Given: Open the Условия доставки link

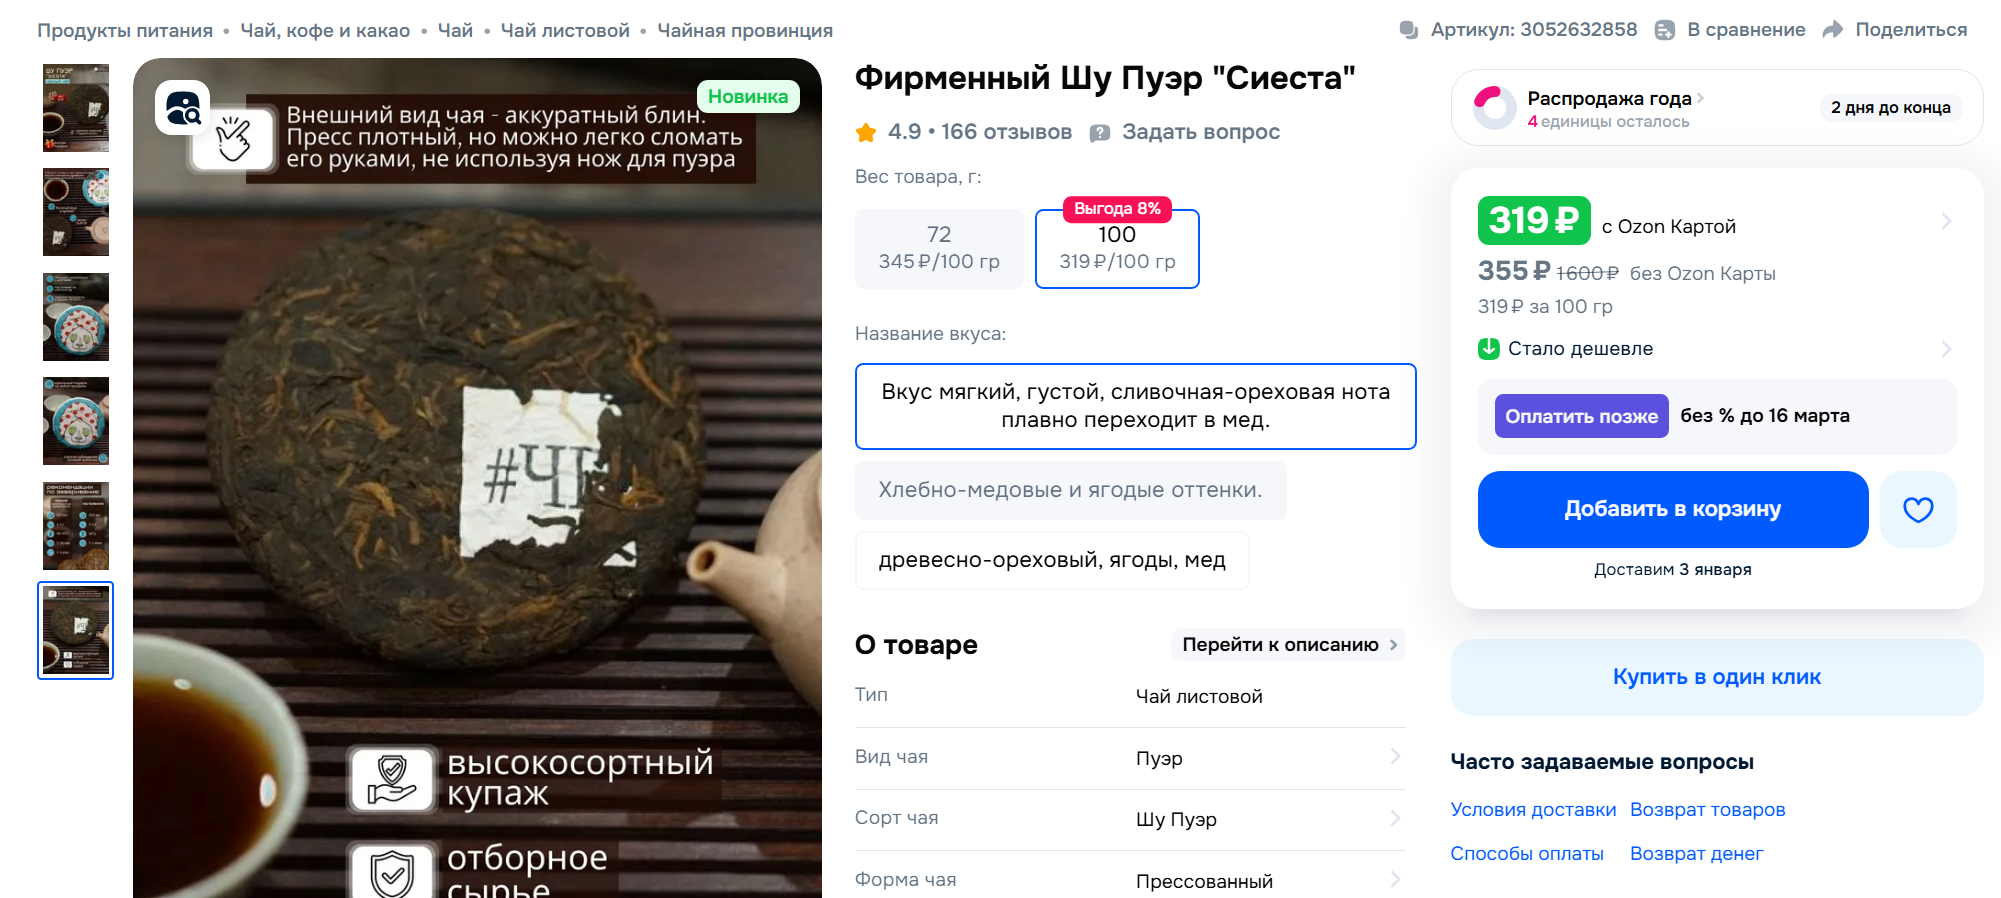Looking at the screenshot, I should (x=1533, y=809).
